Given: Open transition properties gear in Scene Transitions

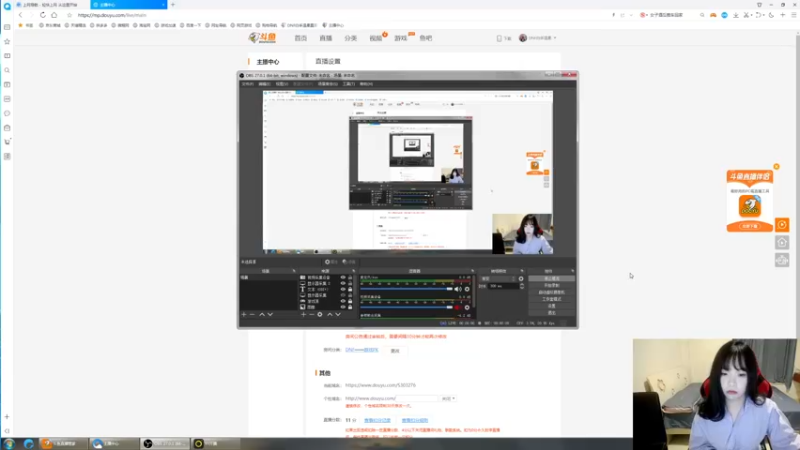Looking at the screenshot, I should (x=521, y=279).
